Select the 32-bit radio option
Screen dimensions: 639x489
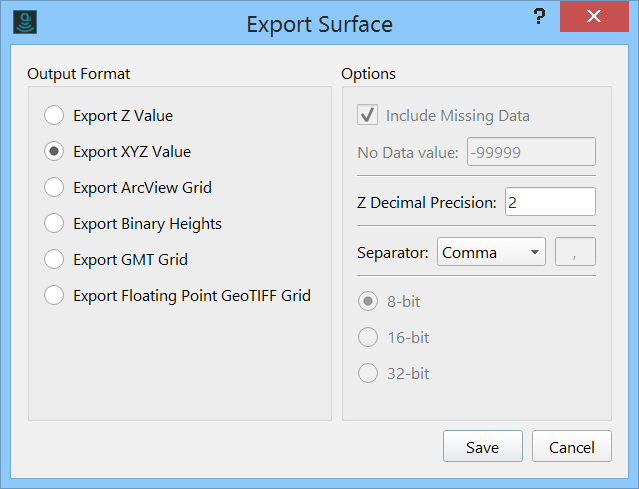[368, 374]
